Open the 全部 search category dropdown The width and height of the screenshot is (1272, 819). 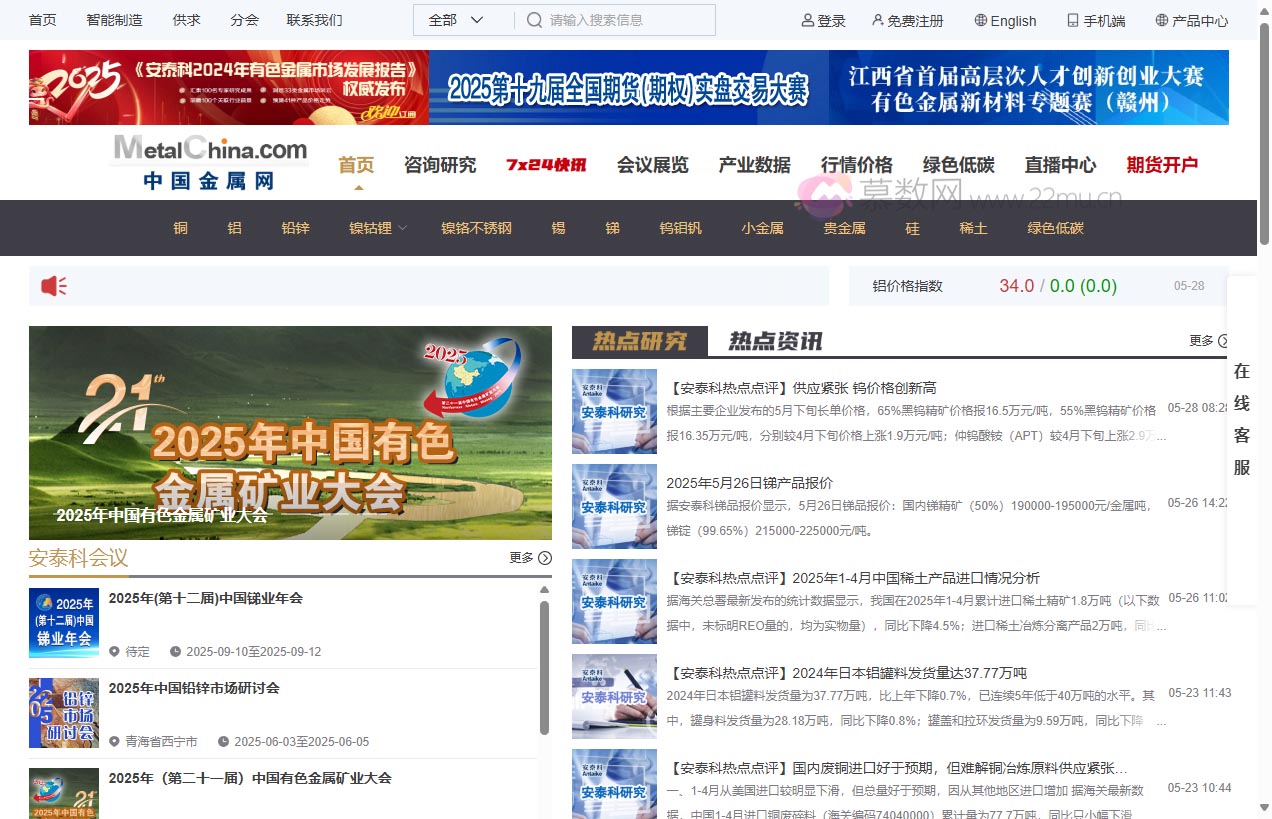[x=460, y=19]
